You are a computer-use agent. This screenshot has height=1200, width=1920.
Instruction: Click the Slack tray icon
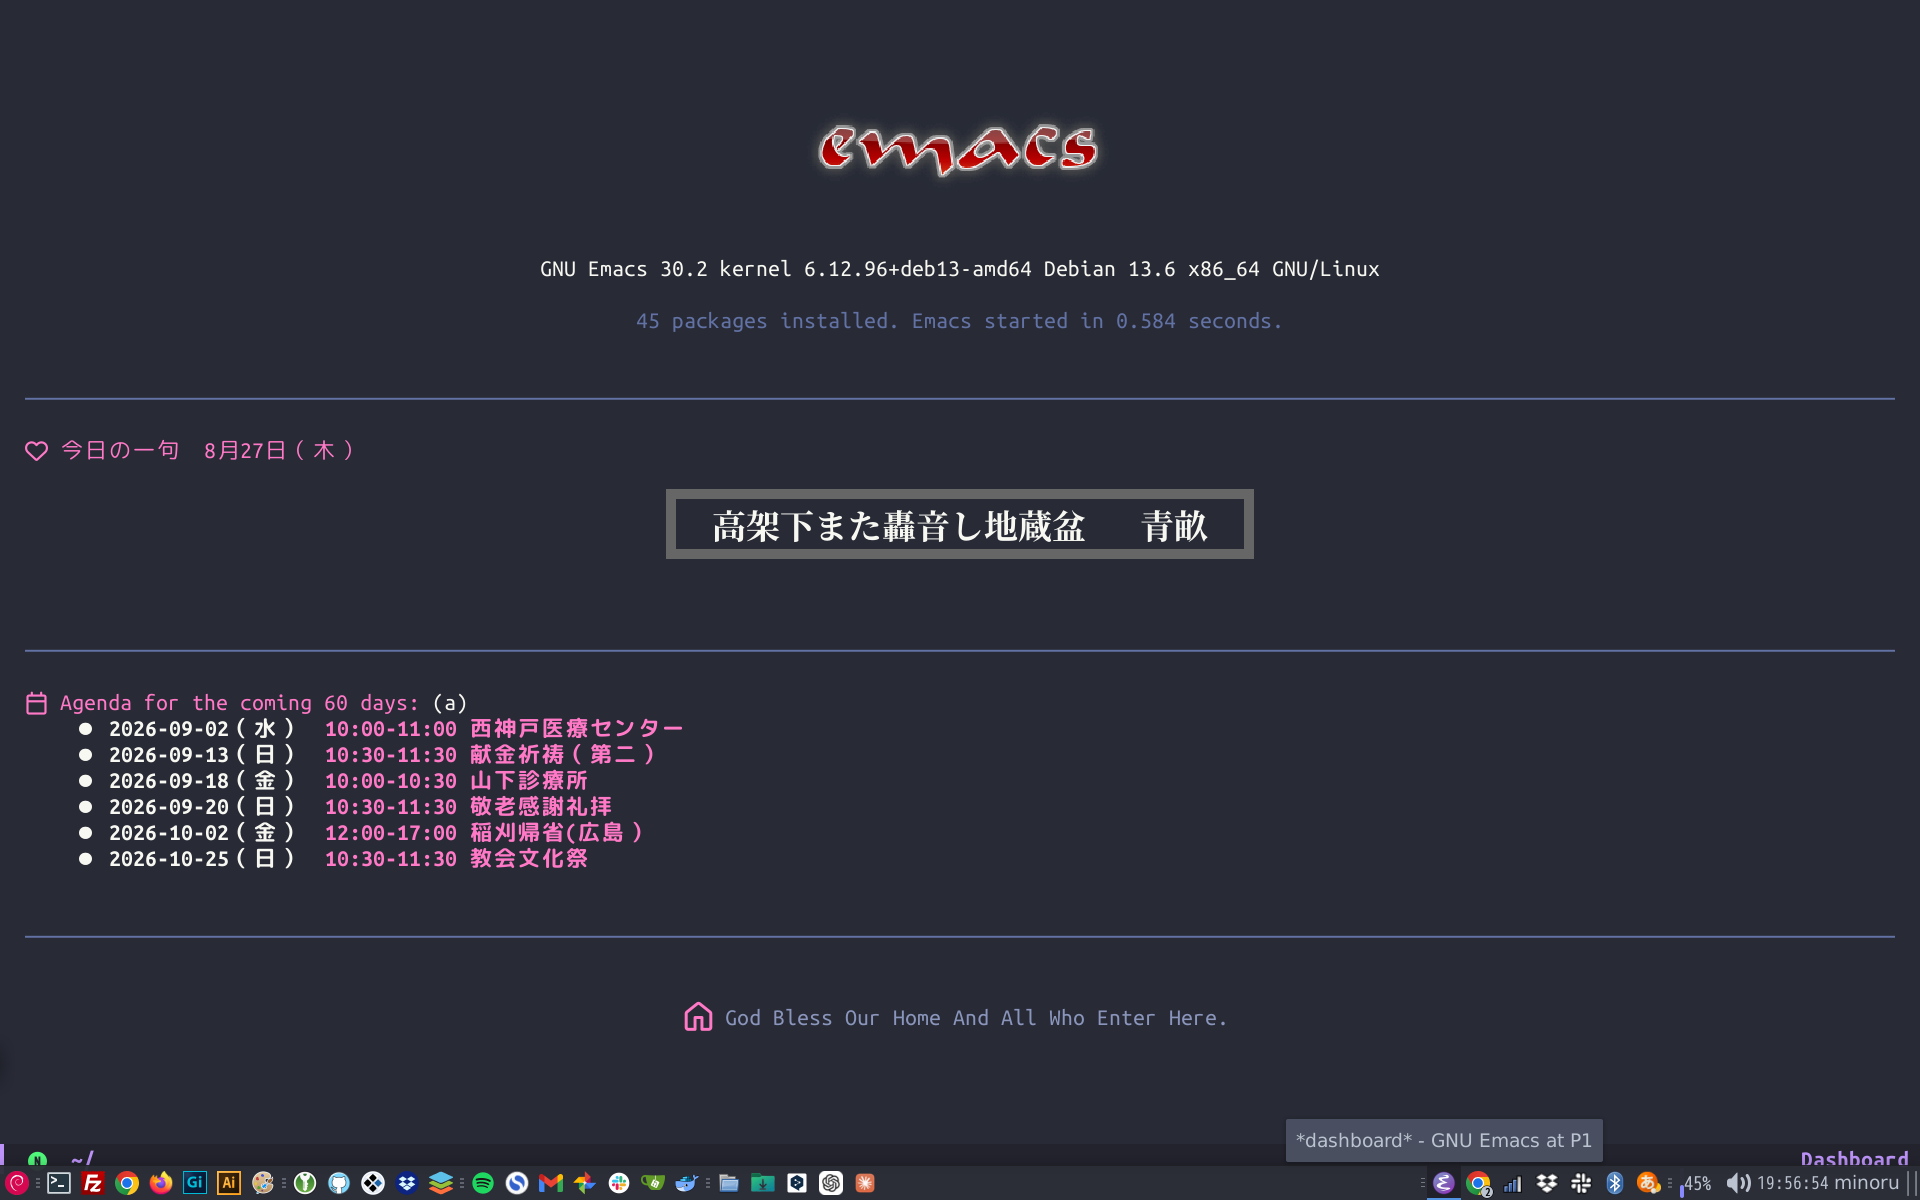coord(1581,1183)
